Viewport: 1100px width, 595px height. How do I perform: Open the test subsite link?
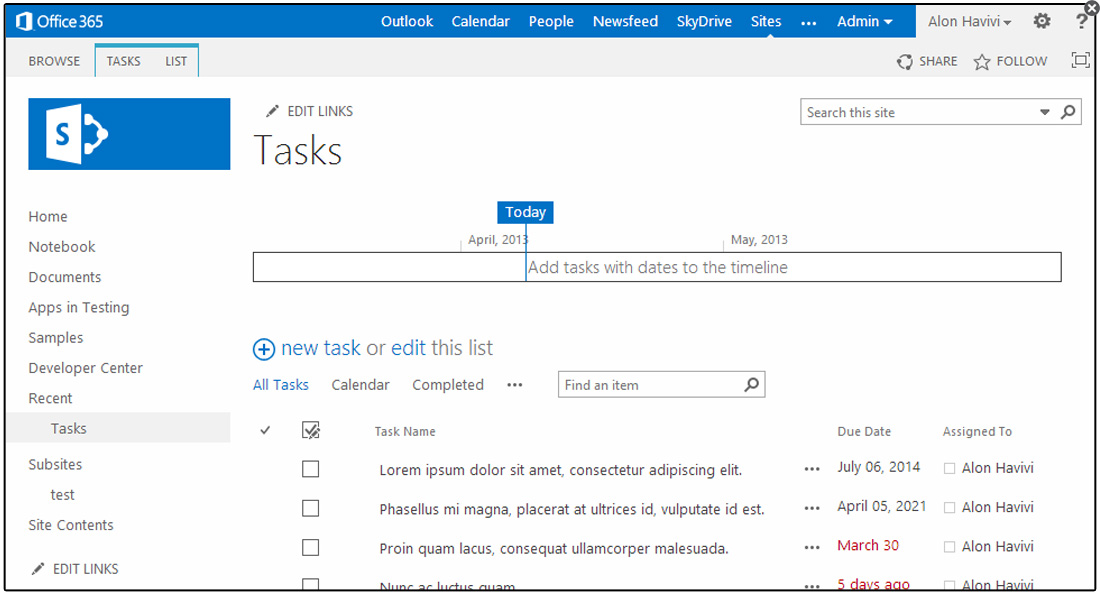[x=62, y=495]
